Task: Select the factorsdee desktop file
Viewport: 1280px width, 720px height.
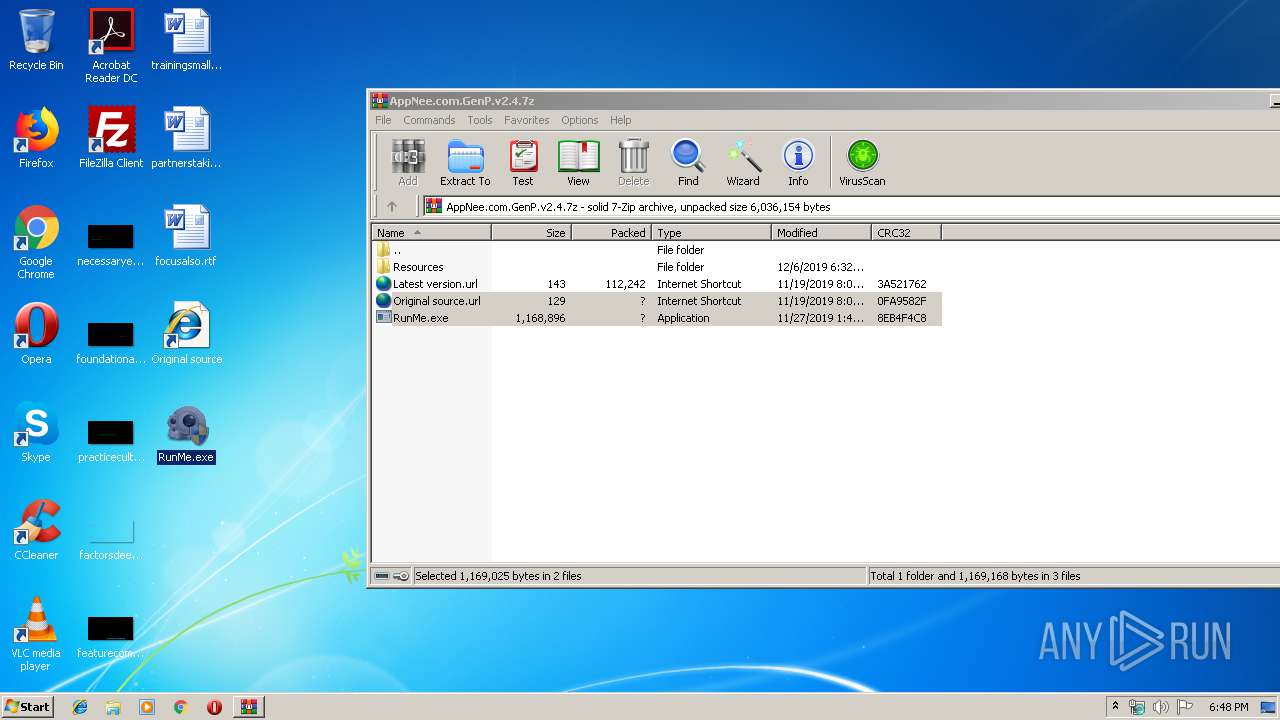Action: coord(111,540)
